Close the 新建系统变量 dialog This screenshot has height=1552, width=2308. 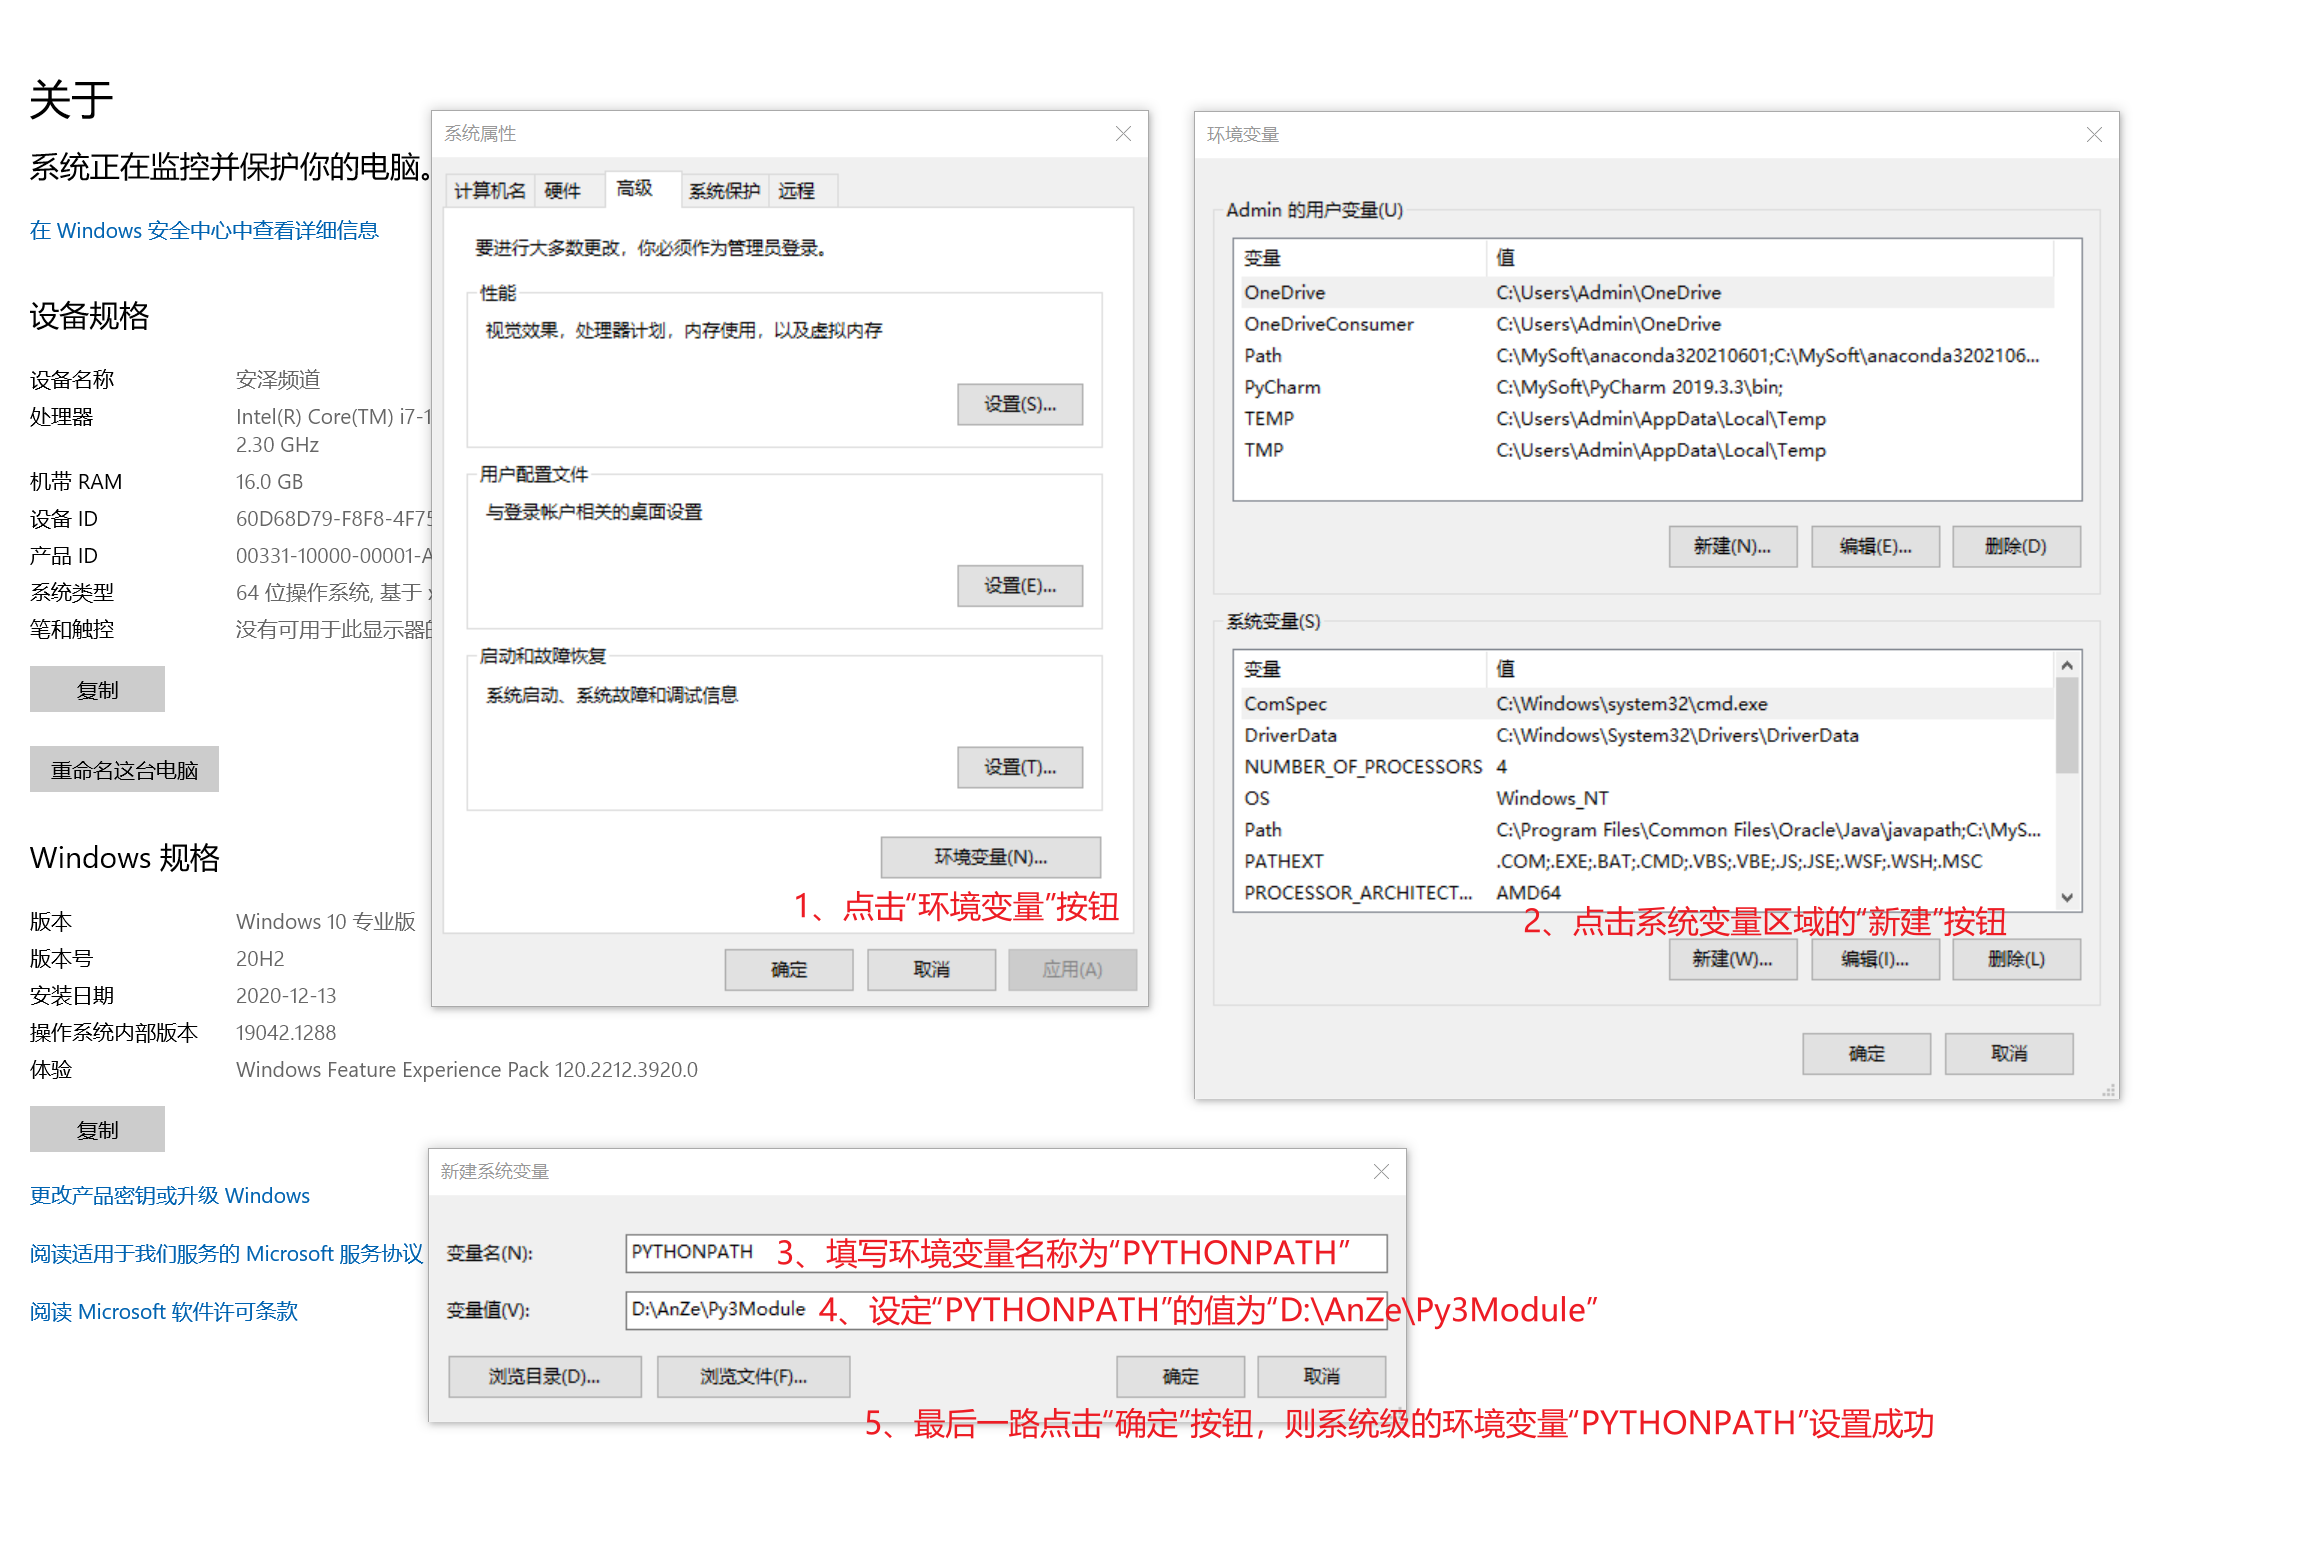(x=1381, y=1171)
